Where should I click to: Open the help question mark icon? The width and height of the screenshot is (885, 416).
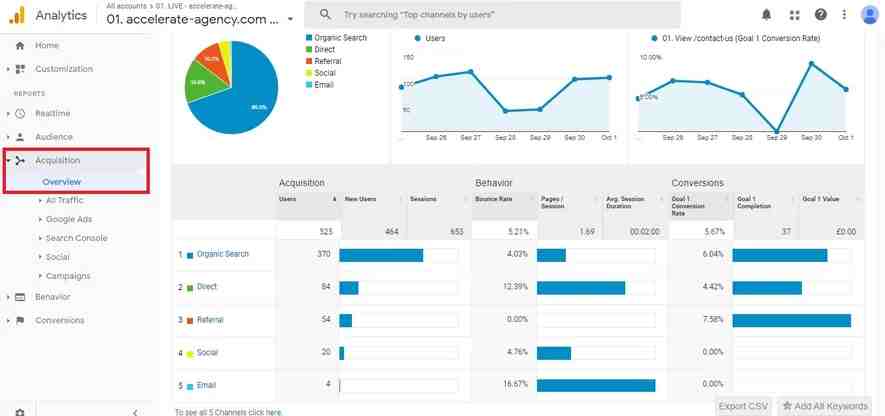click(821, 15)
